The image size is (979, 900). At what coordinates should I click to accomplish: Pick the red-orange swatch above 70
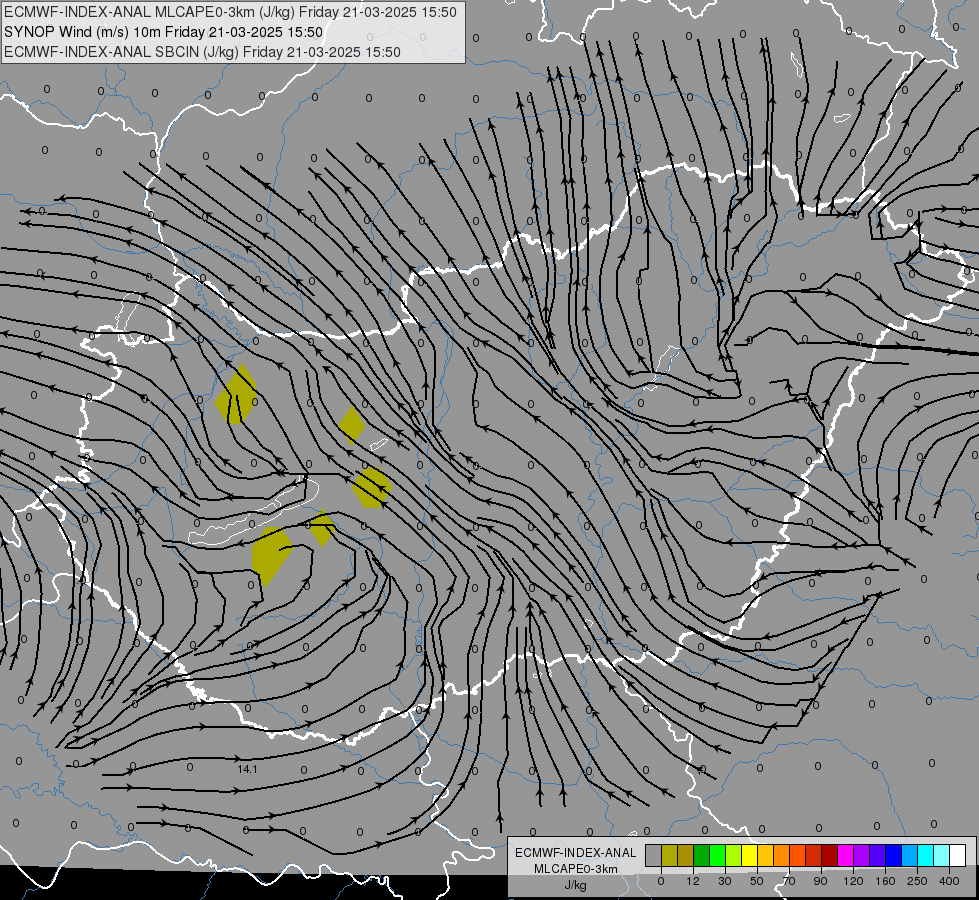pos(797,855)
